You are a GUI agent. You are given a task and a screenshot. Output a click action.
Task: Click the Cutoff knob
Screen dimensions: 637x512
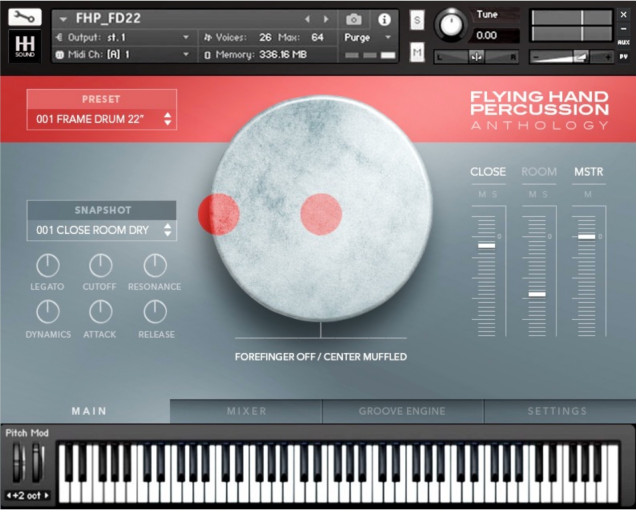point(100,265)
